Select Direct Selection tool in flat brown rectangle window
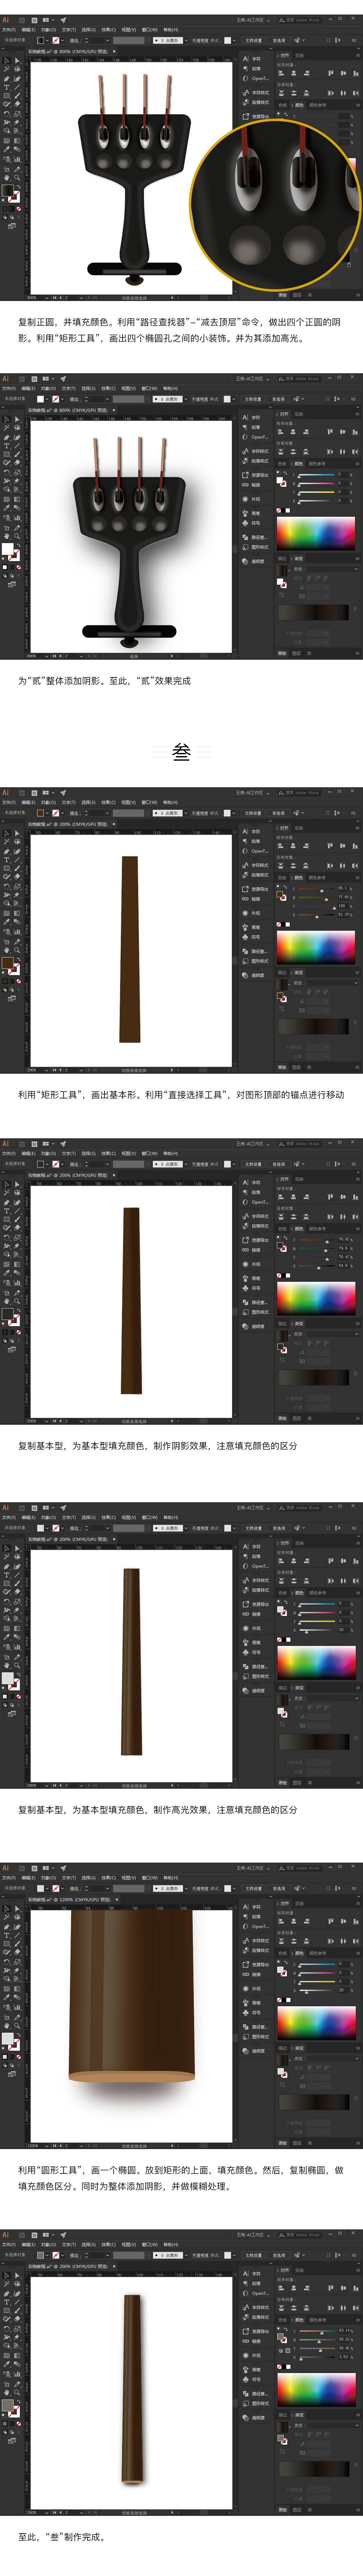363x2576 pixels. point(17,833)
